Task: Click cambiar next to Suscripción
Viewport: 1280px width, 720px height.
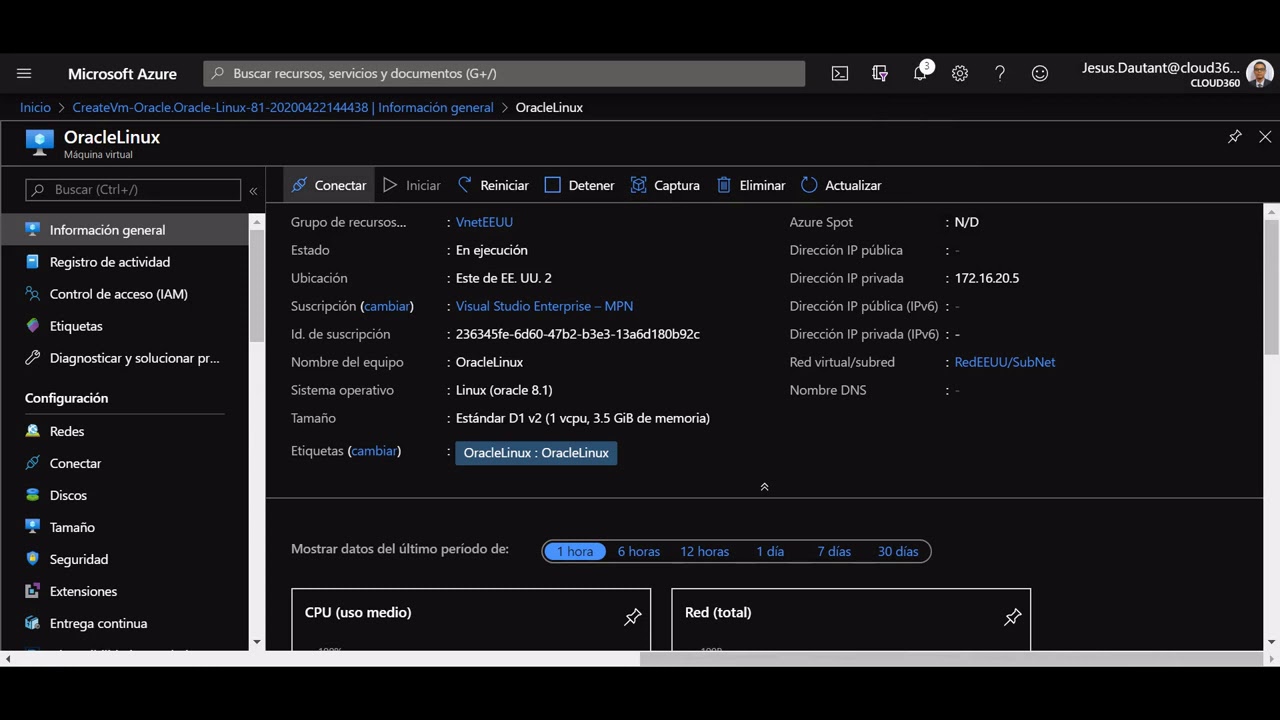Action: tap(388, 306)
